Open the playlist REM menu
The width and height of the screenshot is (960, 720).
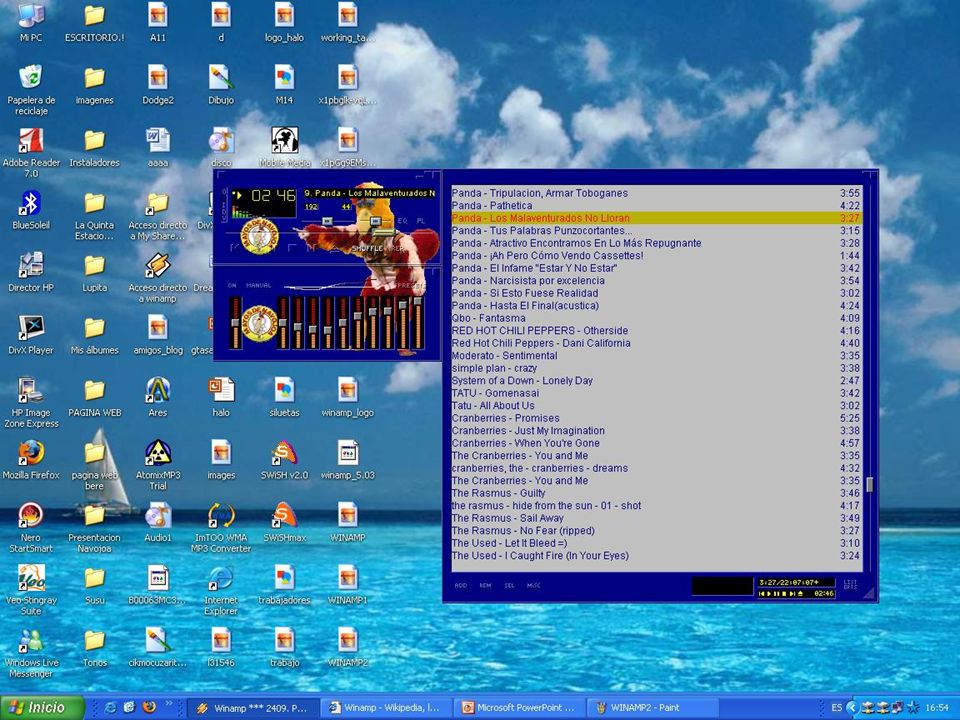(x=485, y=585)
